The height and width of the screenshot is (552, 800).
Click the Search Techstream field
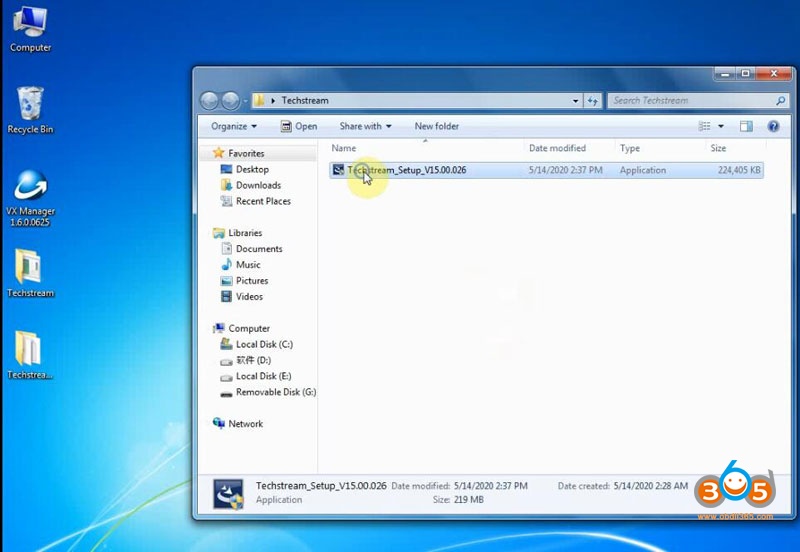pyautogui.click(x=692, y=101)
